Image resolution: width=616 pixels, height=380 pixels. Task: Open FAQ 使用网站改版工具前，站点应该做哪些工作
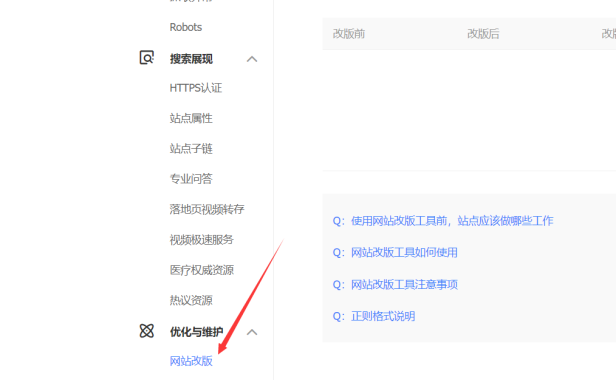(452, 221)
